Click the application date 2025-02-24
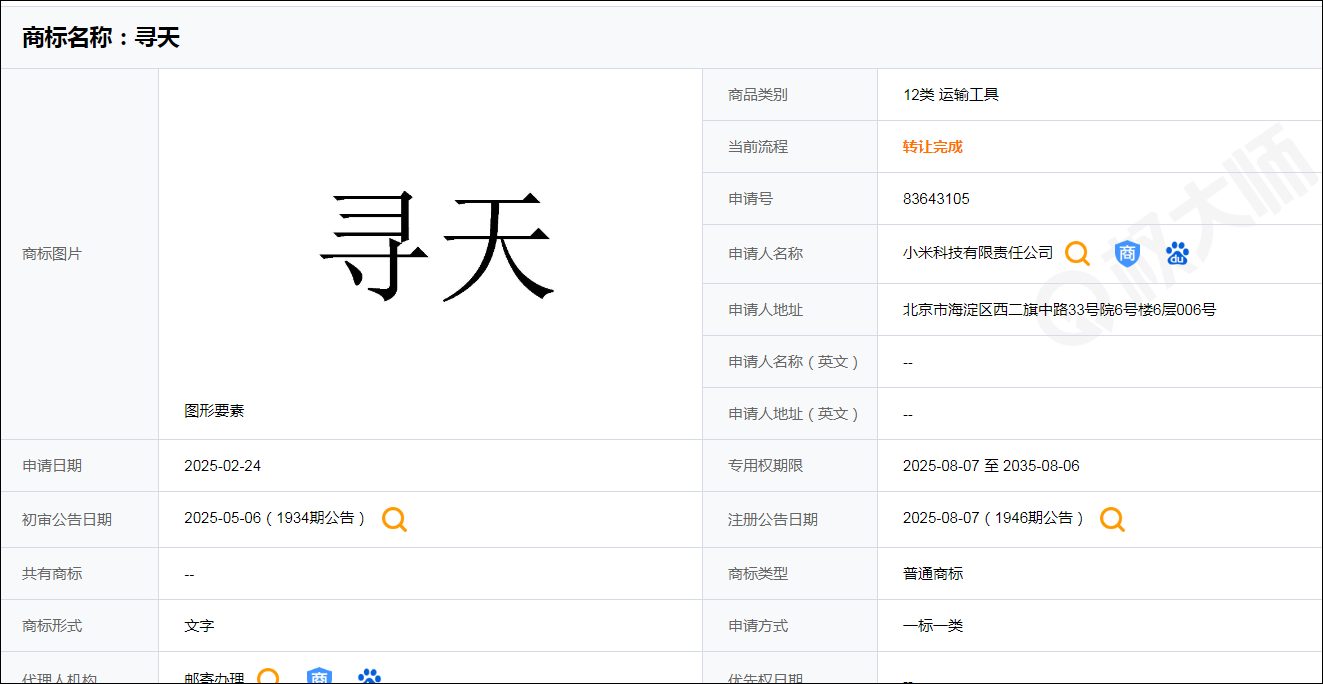This screenshot has width=1323, height=684. (222, 466)
